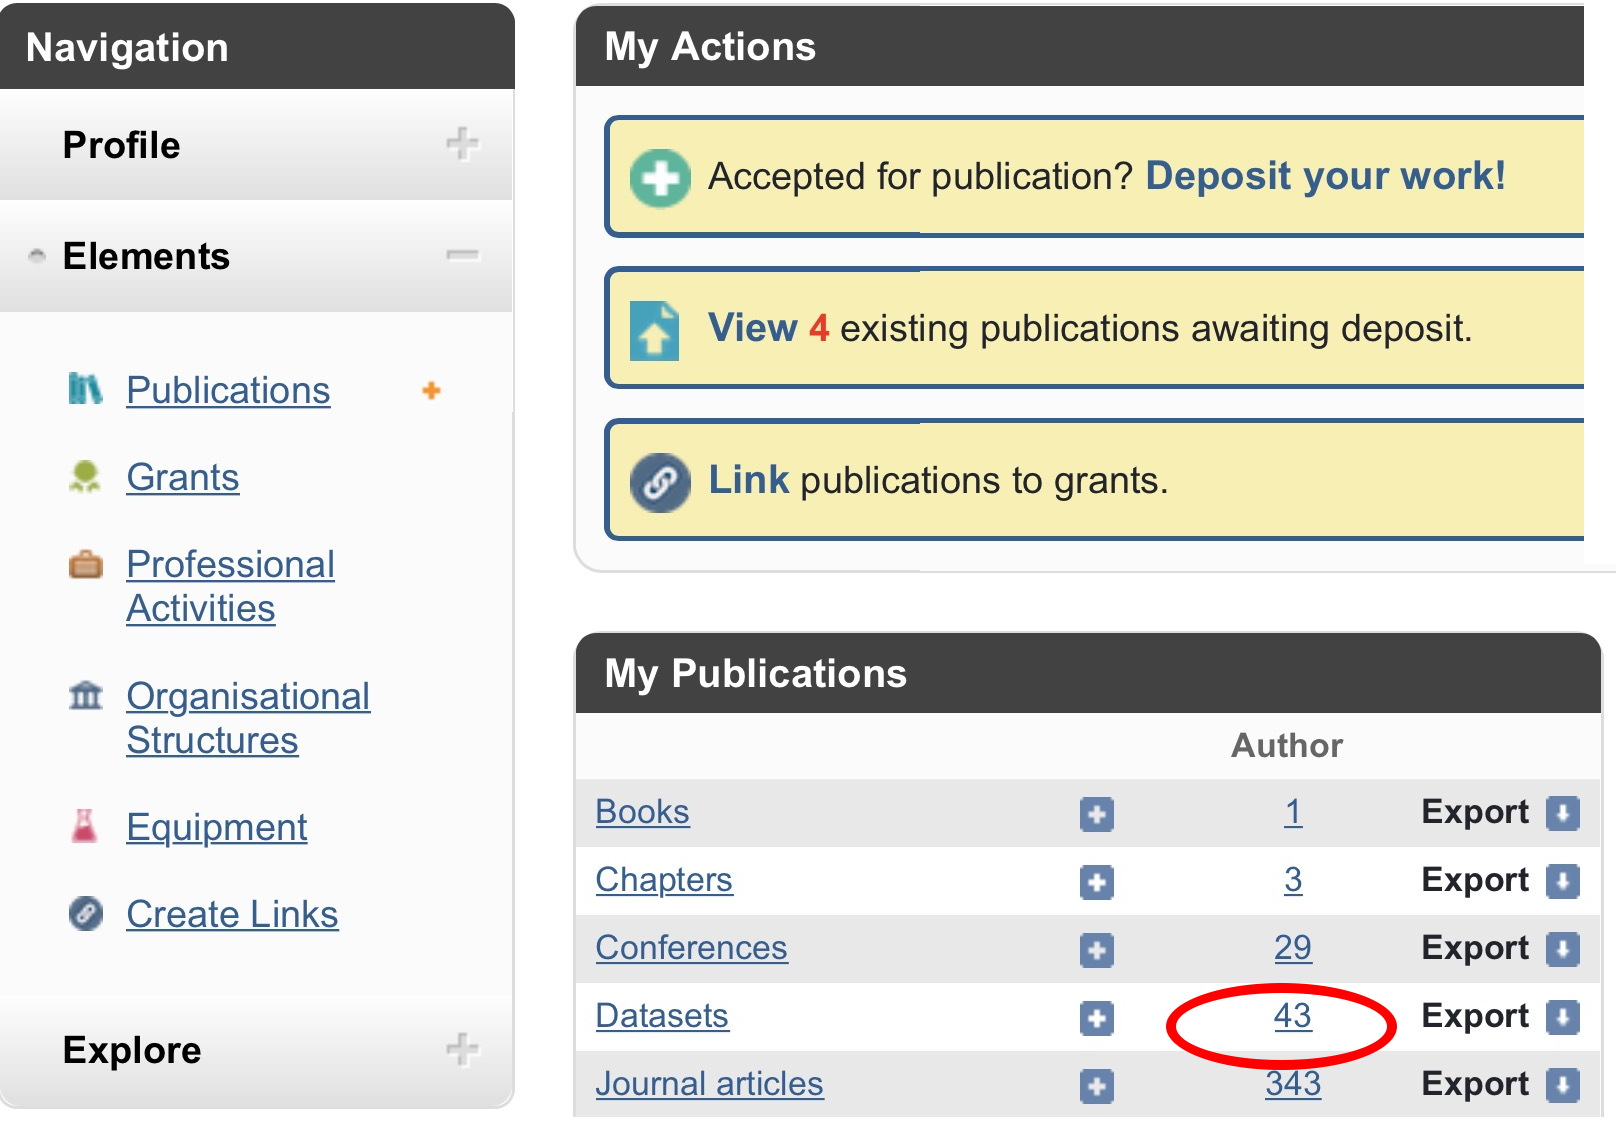Click the add icon in Books row
The image size is (1616, 1130).
point(1096,814)
